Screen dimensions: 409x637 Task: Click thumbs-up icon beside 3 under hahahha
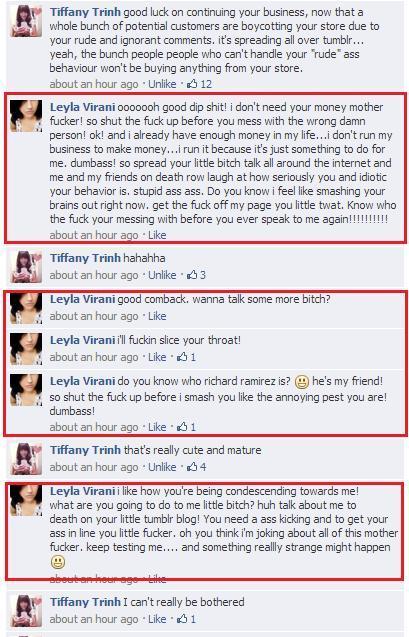[192, 275]
